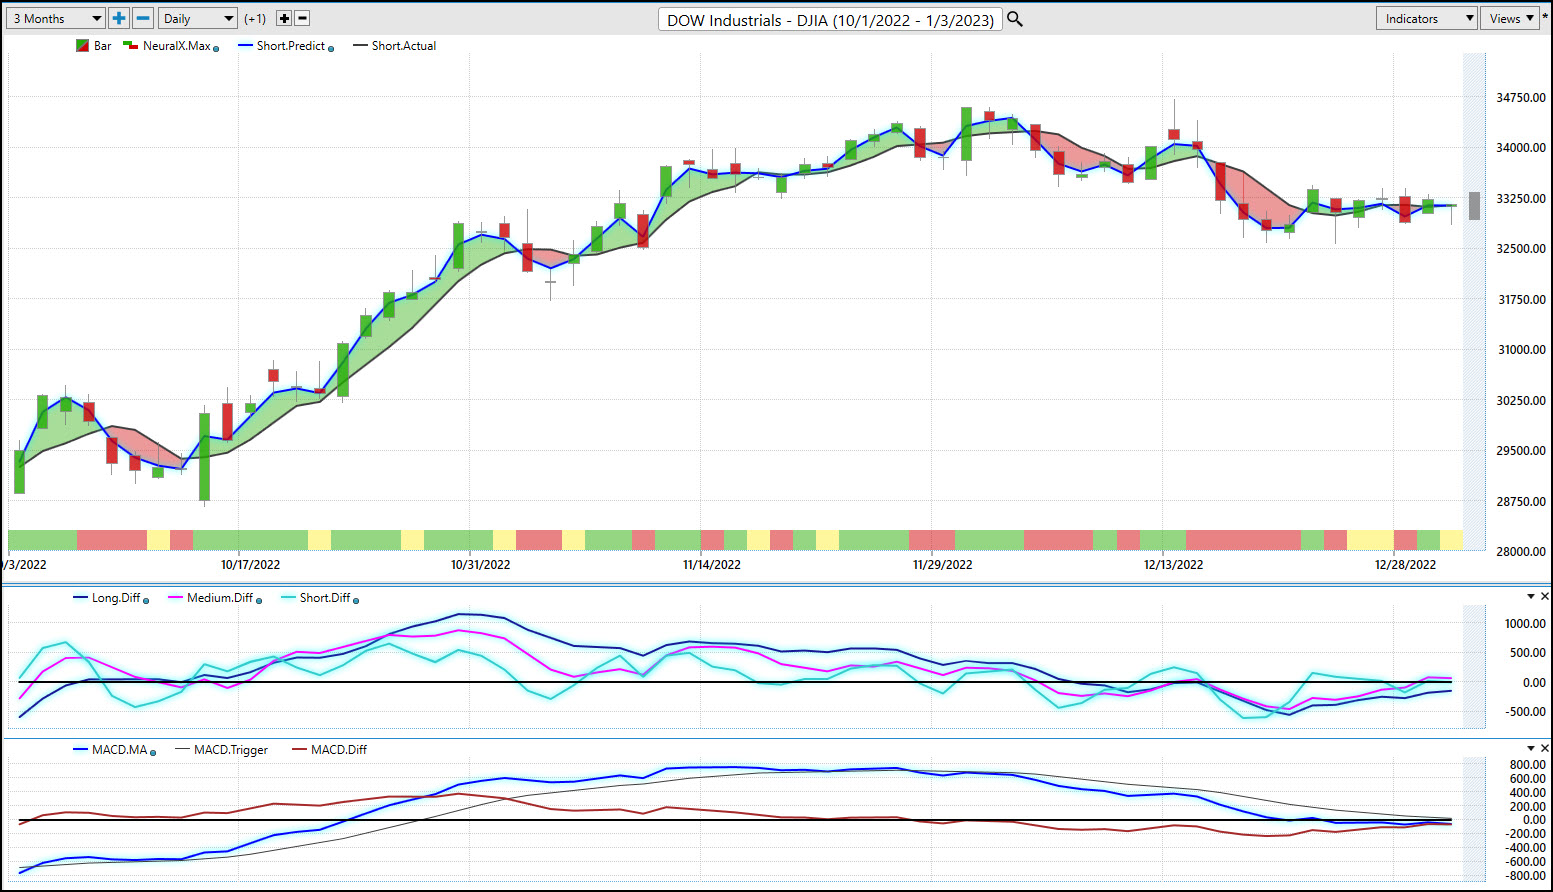1553x892 pixels.
Task: Open the Daily interval dropdown
Action: pyautogui.click(x=198, y=18)
